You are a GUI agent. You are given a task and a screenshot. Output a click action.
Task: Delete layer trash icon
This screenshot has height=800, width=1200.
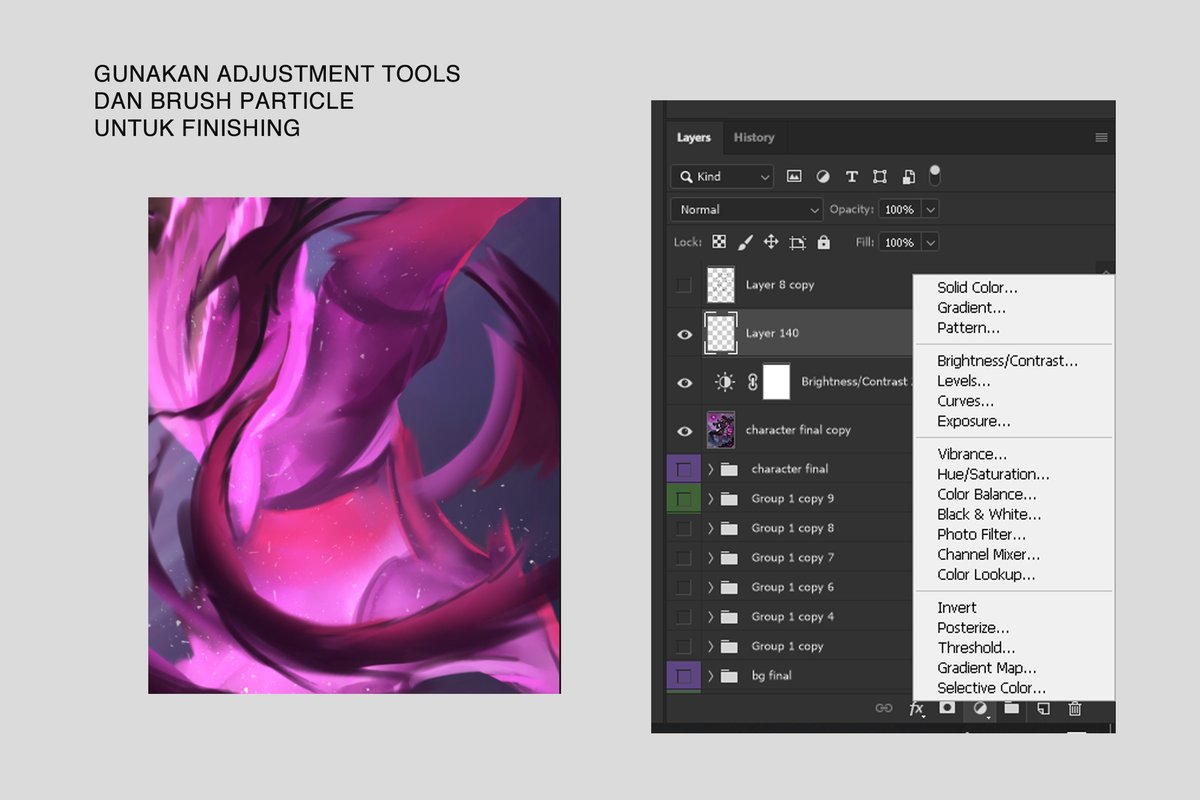click(1075, 708)
